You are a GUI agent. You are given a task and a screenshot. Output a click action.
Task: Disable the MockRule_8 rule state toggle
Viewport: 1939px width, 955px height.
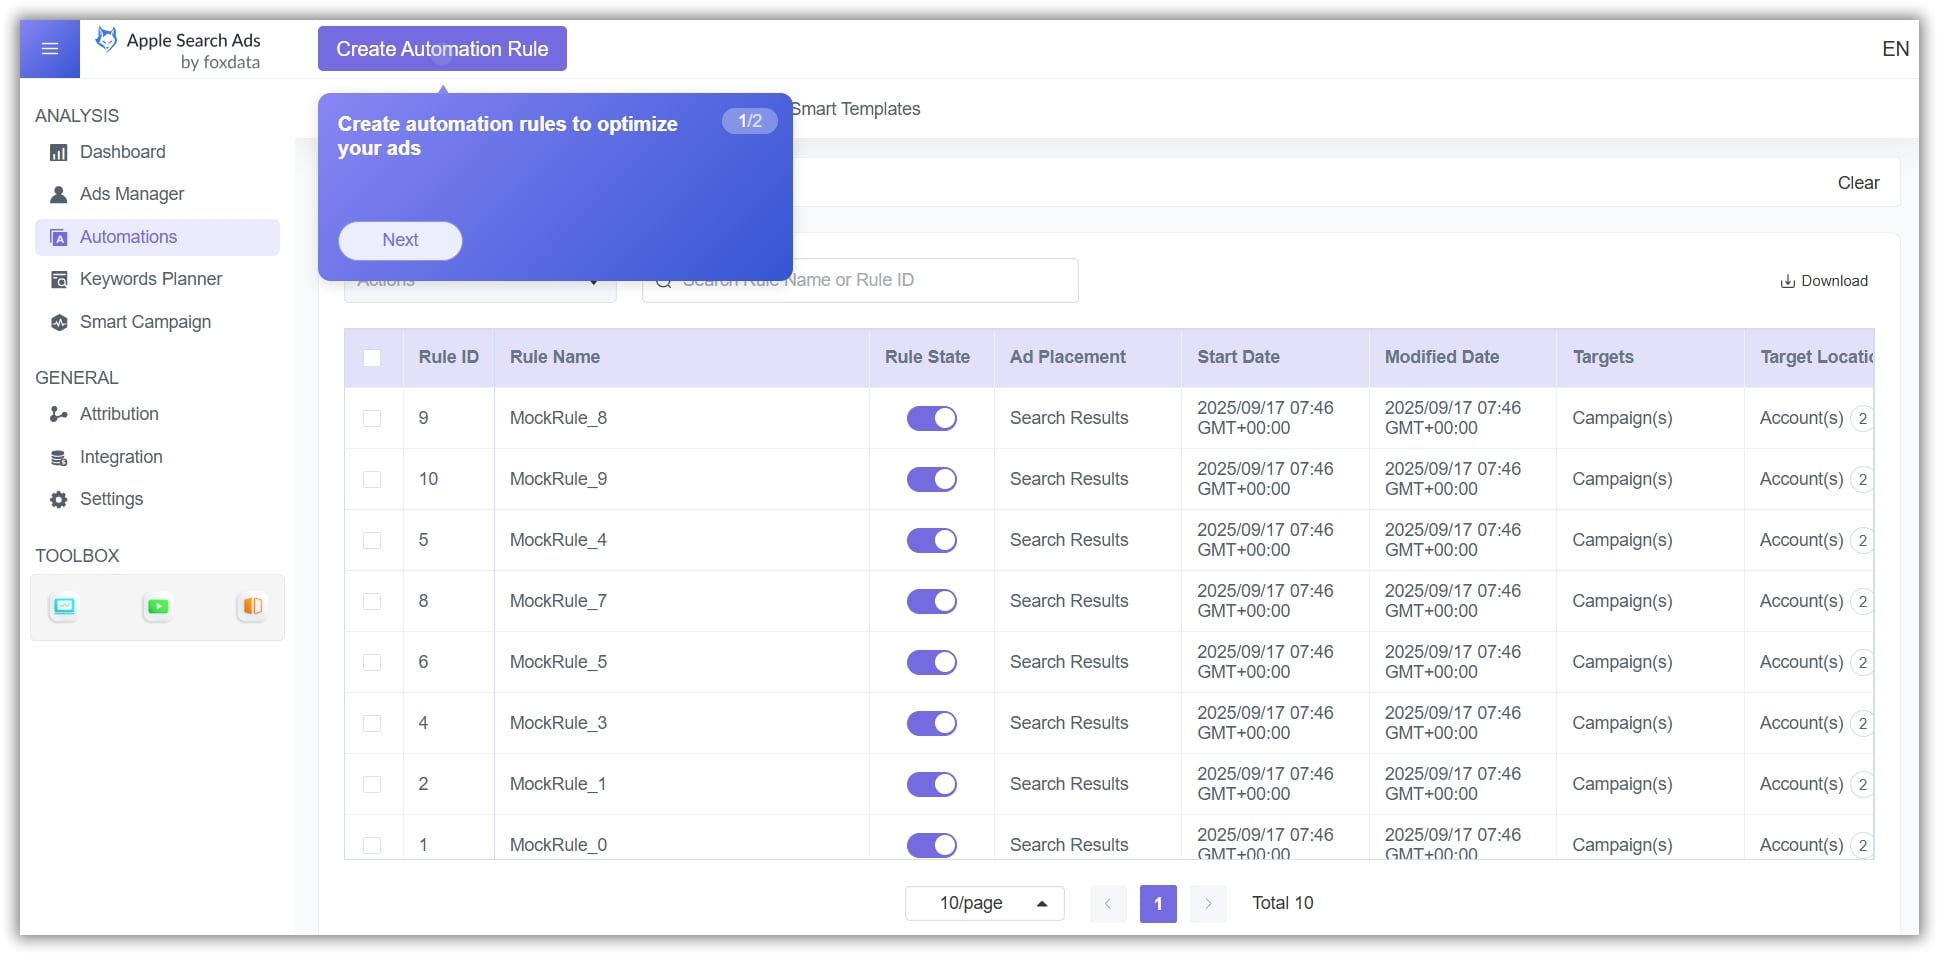tap(931, 419)
